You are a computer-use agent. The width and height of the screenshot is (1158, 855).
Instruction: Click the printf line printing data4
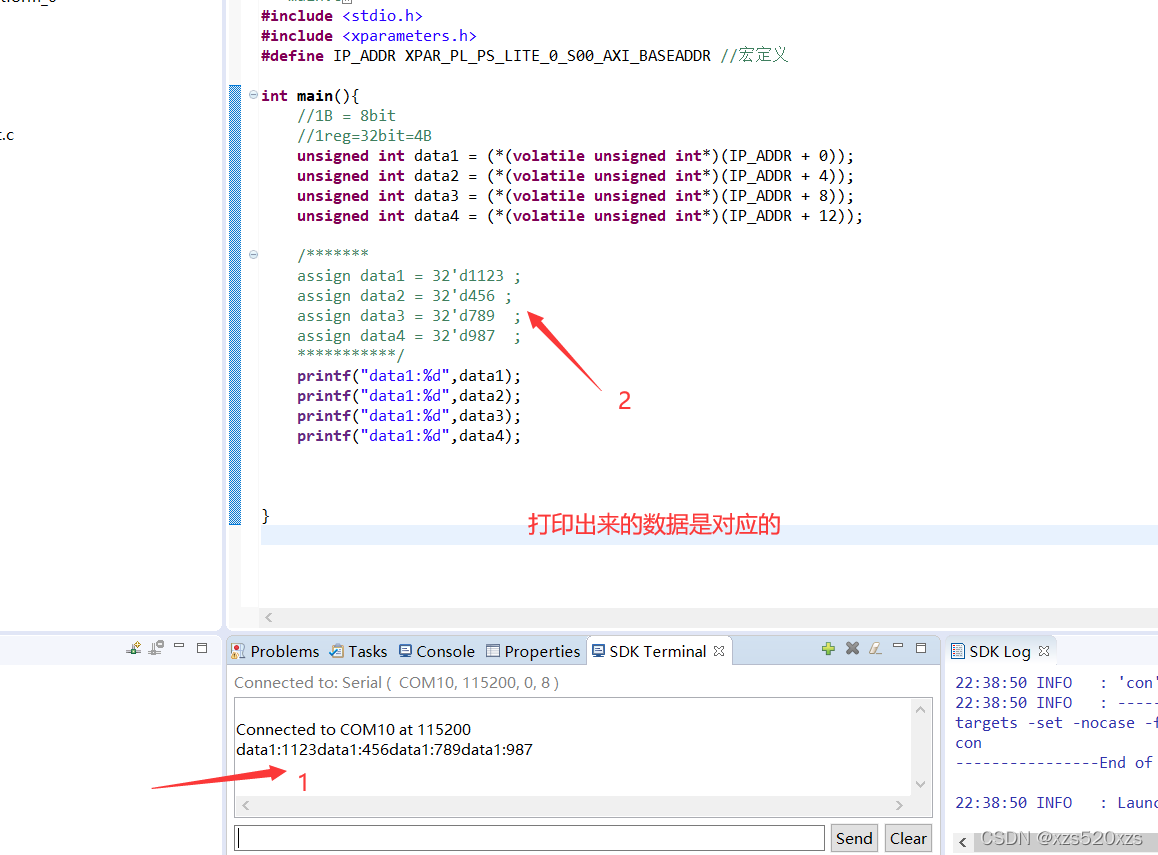tap(409, 436)
